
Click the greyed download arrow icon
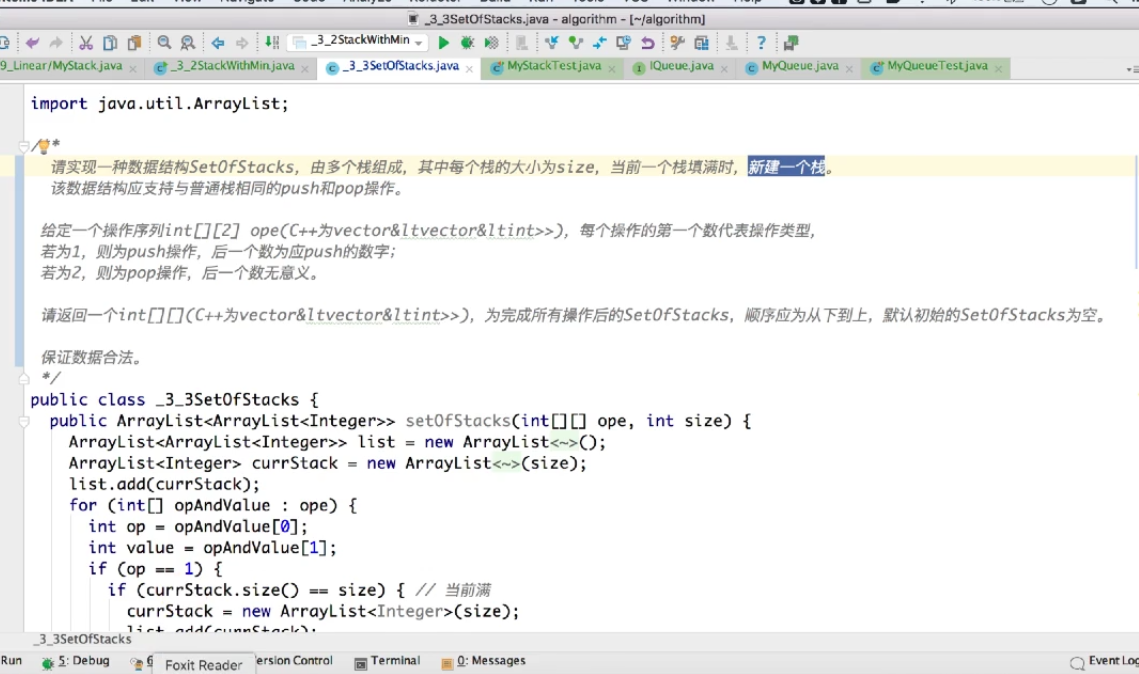point(731,43)
